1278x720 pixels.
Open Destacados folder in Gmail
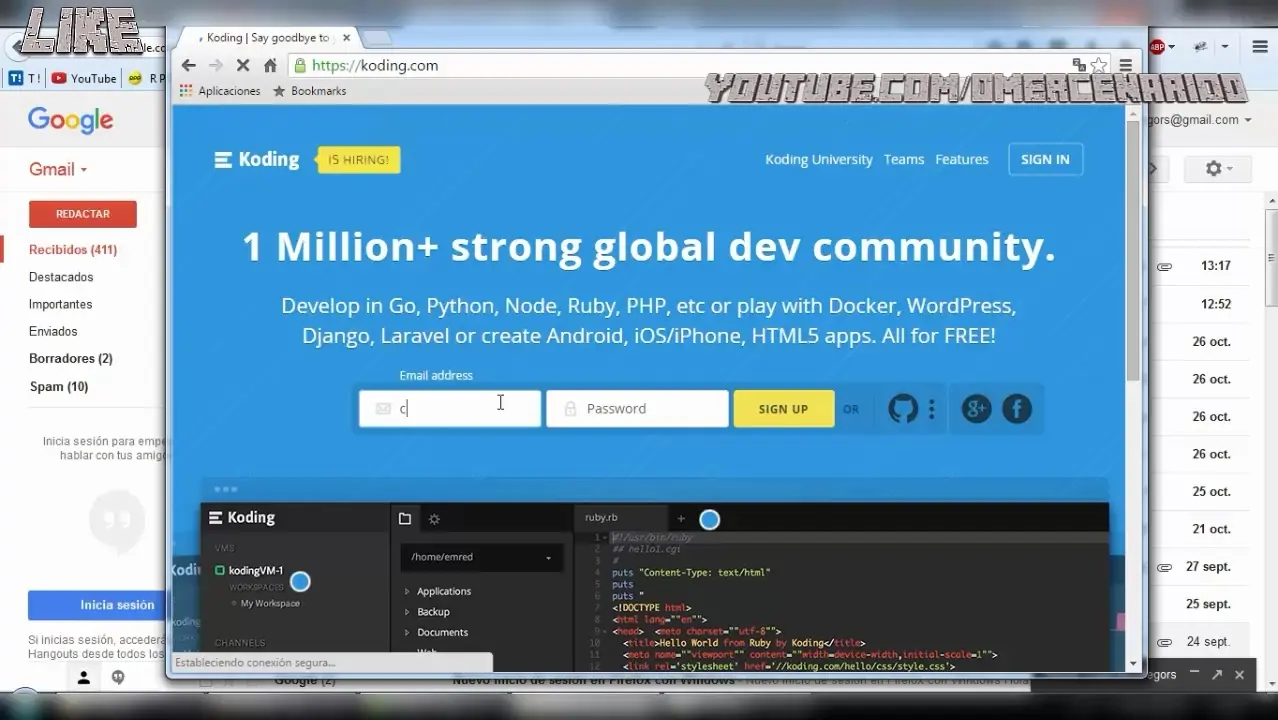pos(61,277)
